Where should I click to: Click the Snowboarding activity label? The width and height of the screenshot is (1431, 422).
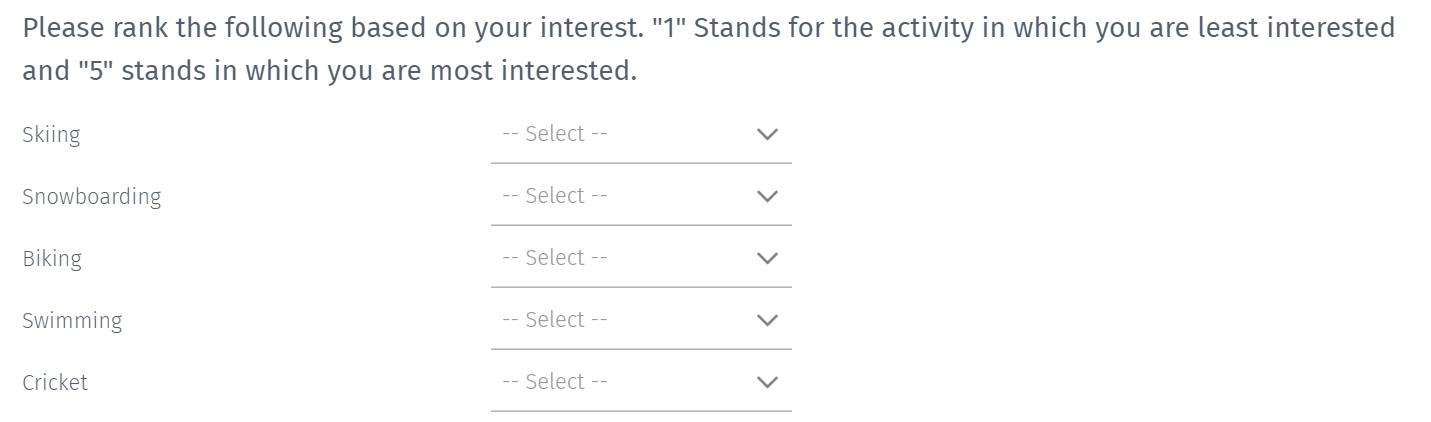pos(91,196)
